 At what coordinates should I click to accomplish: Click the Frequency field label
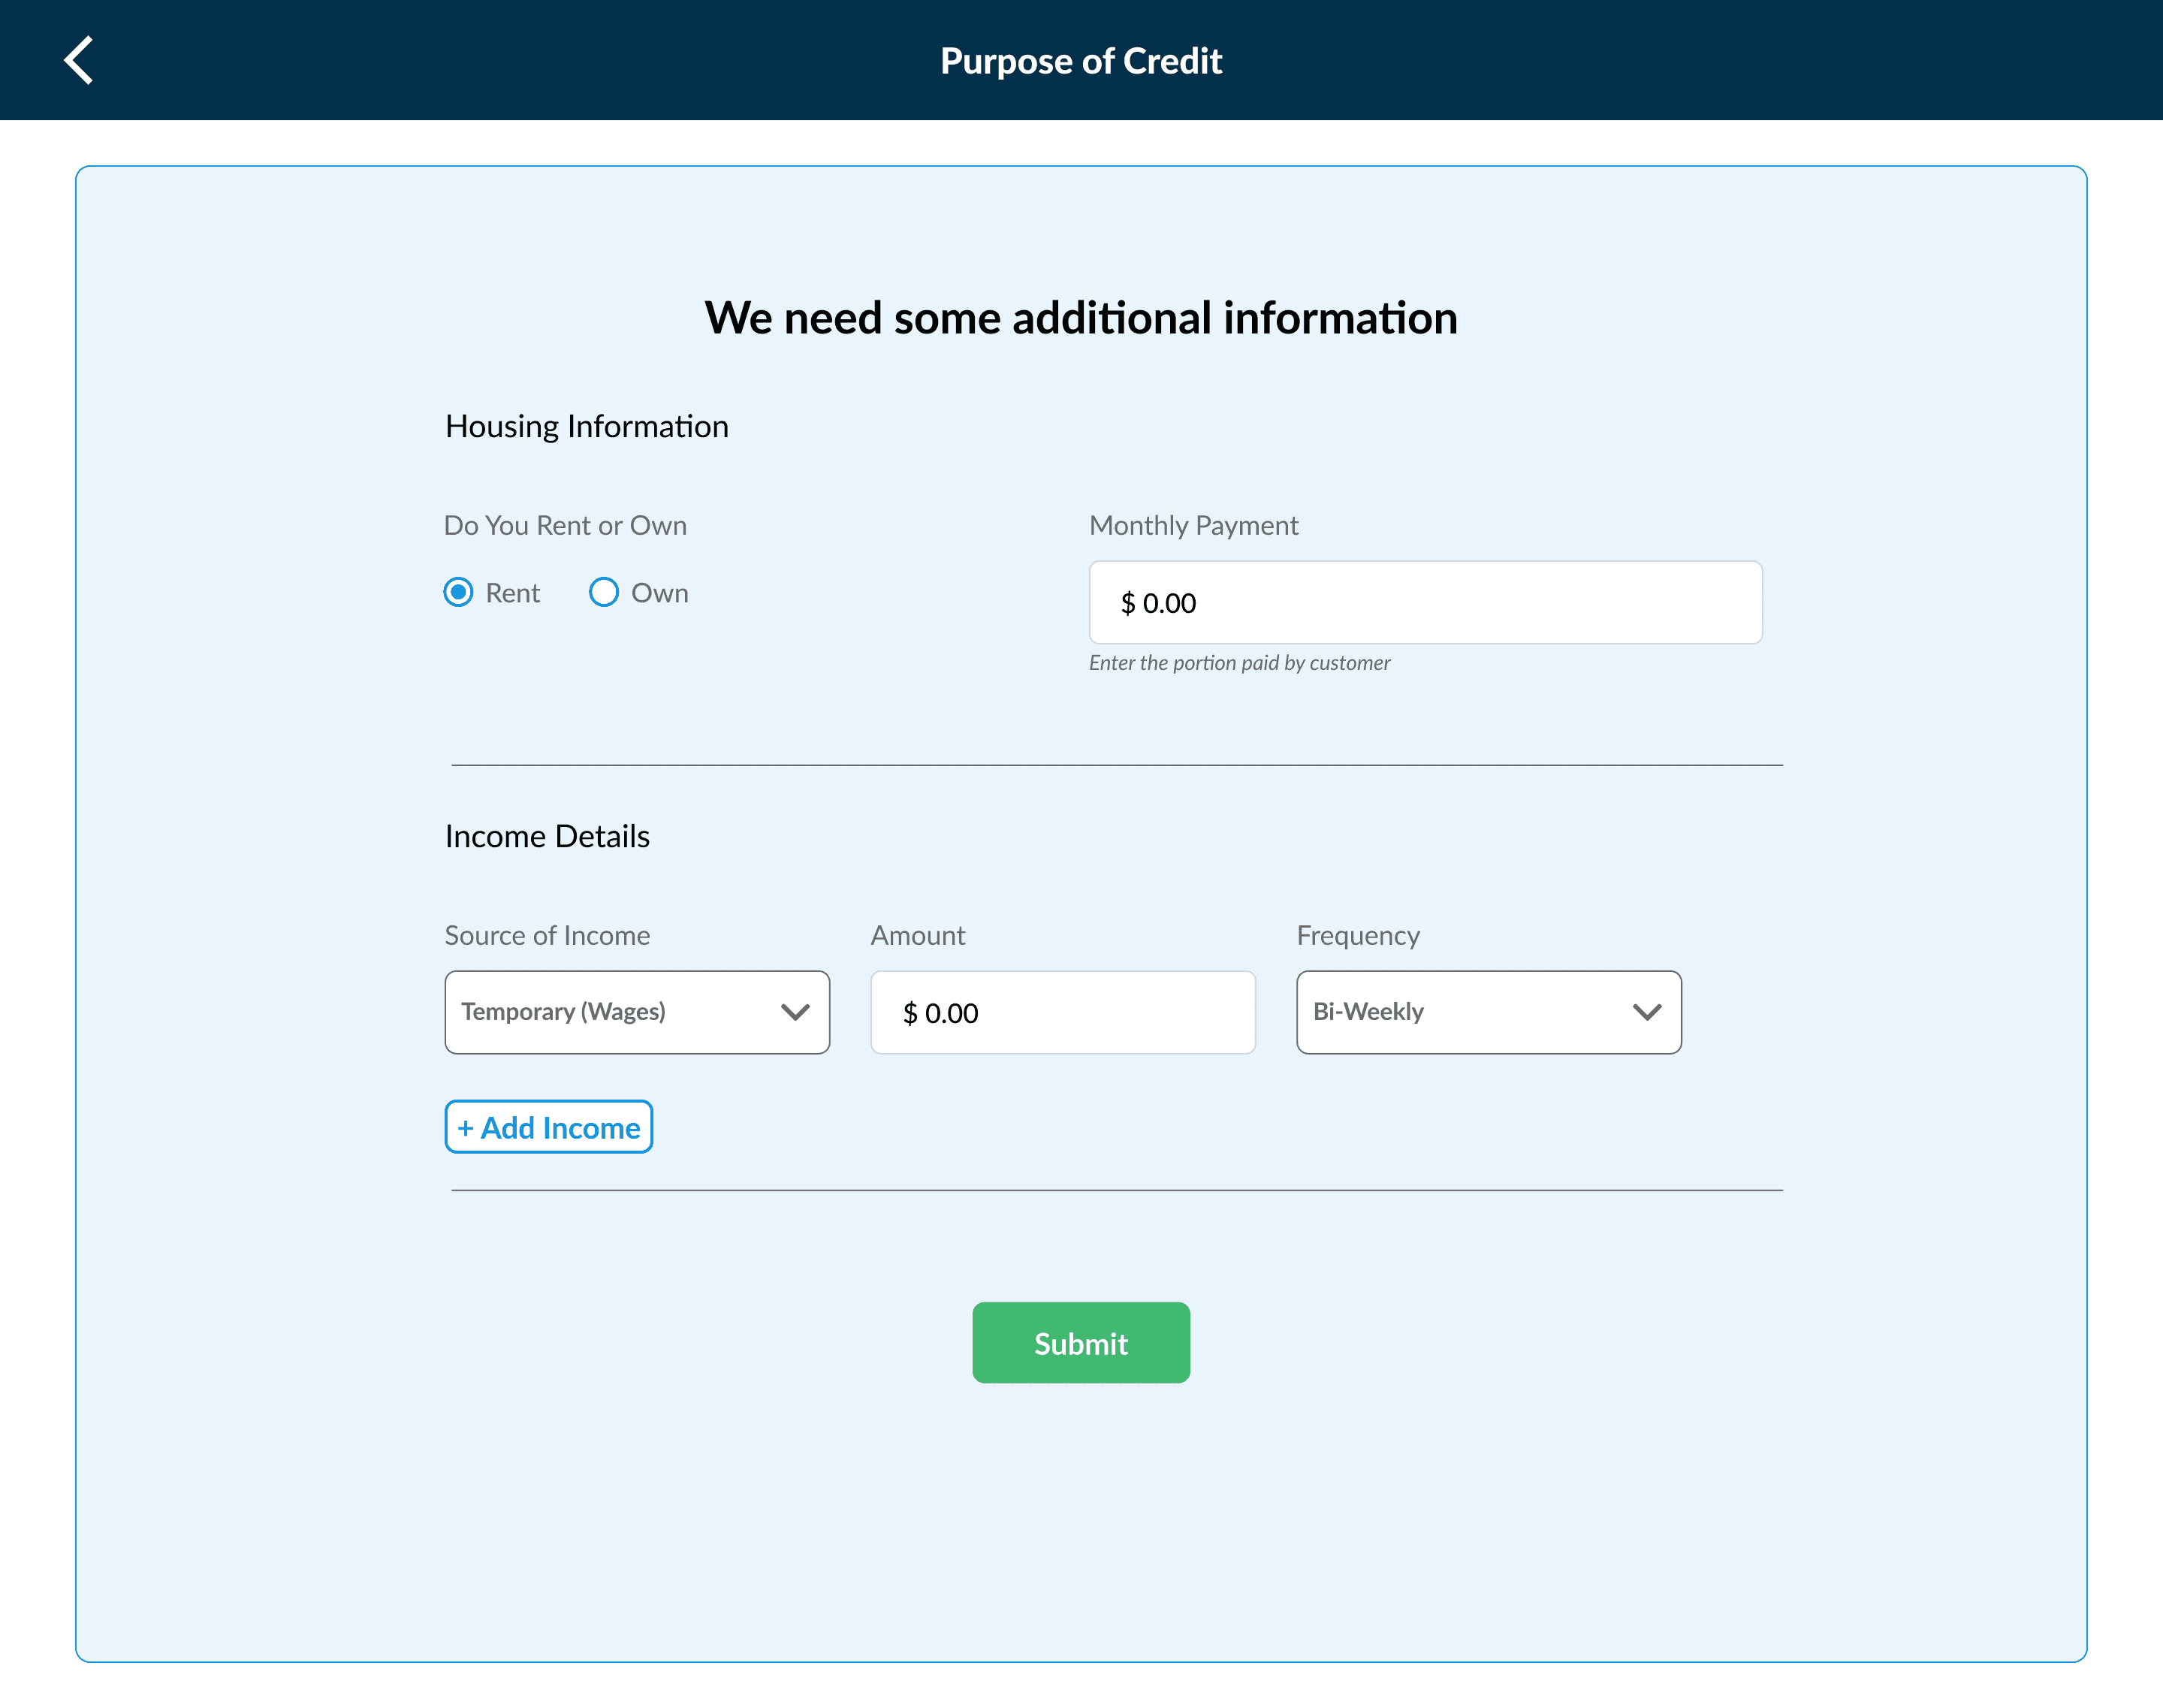click(1357, 935)
